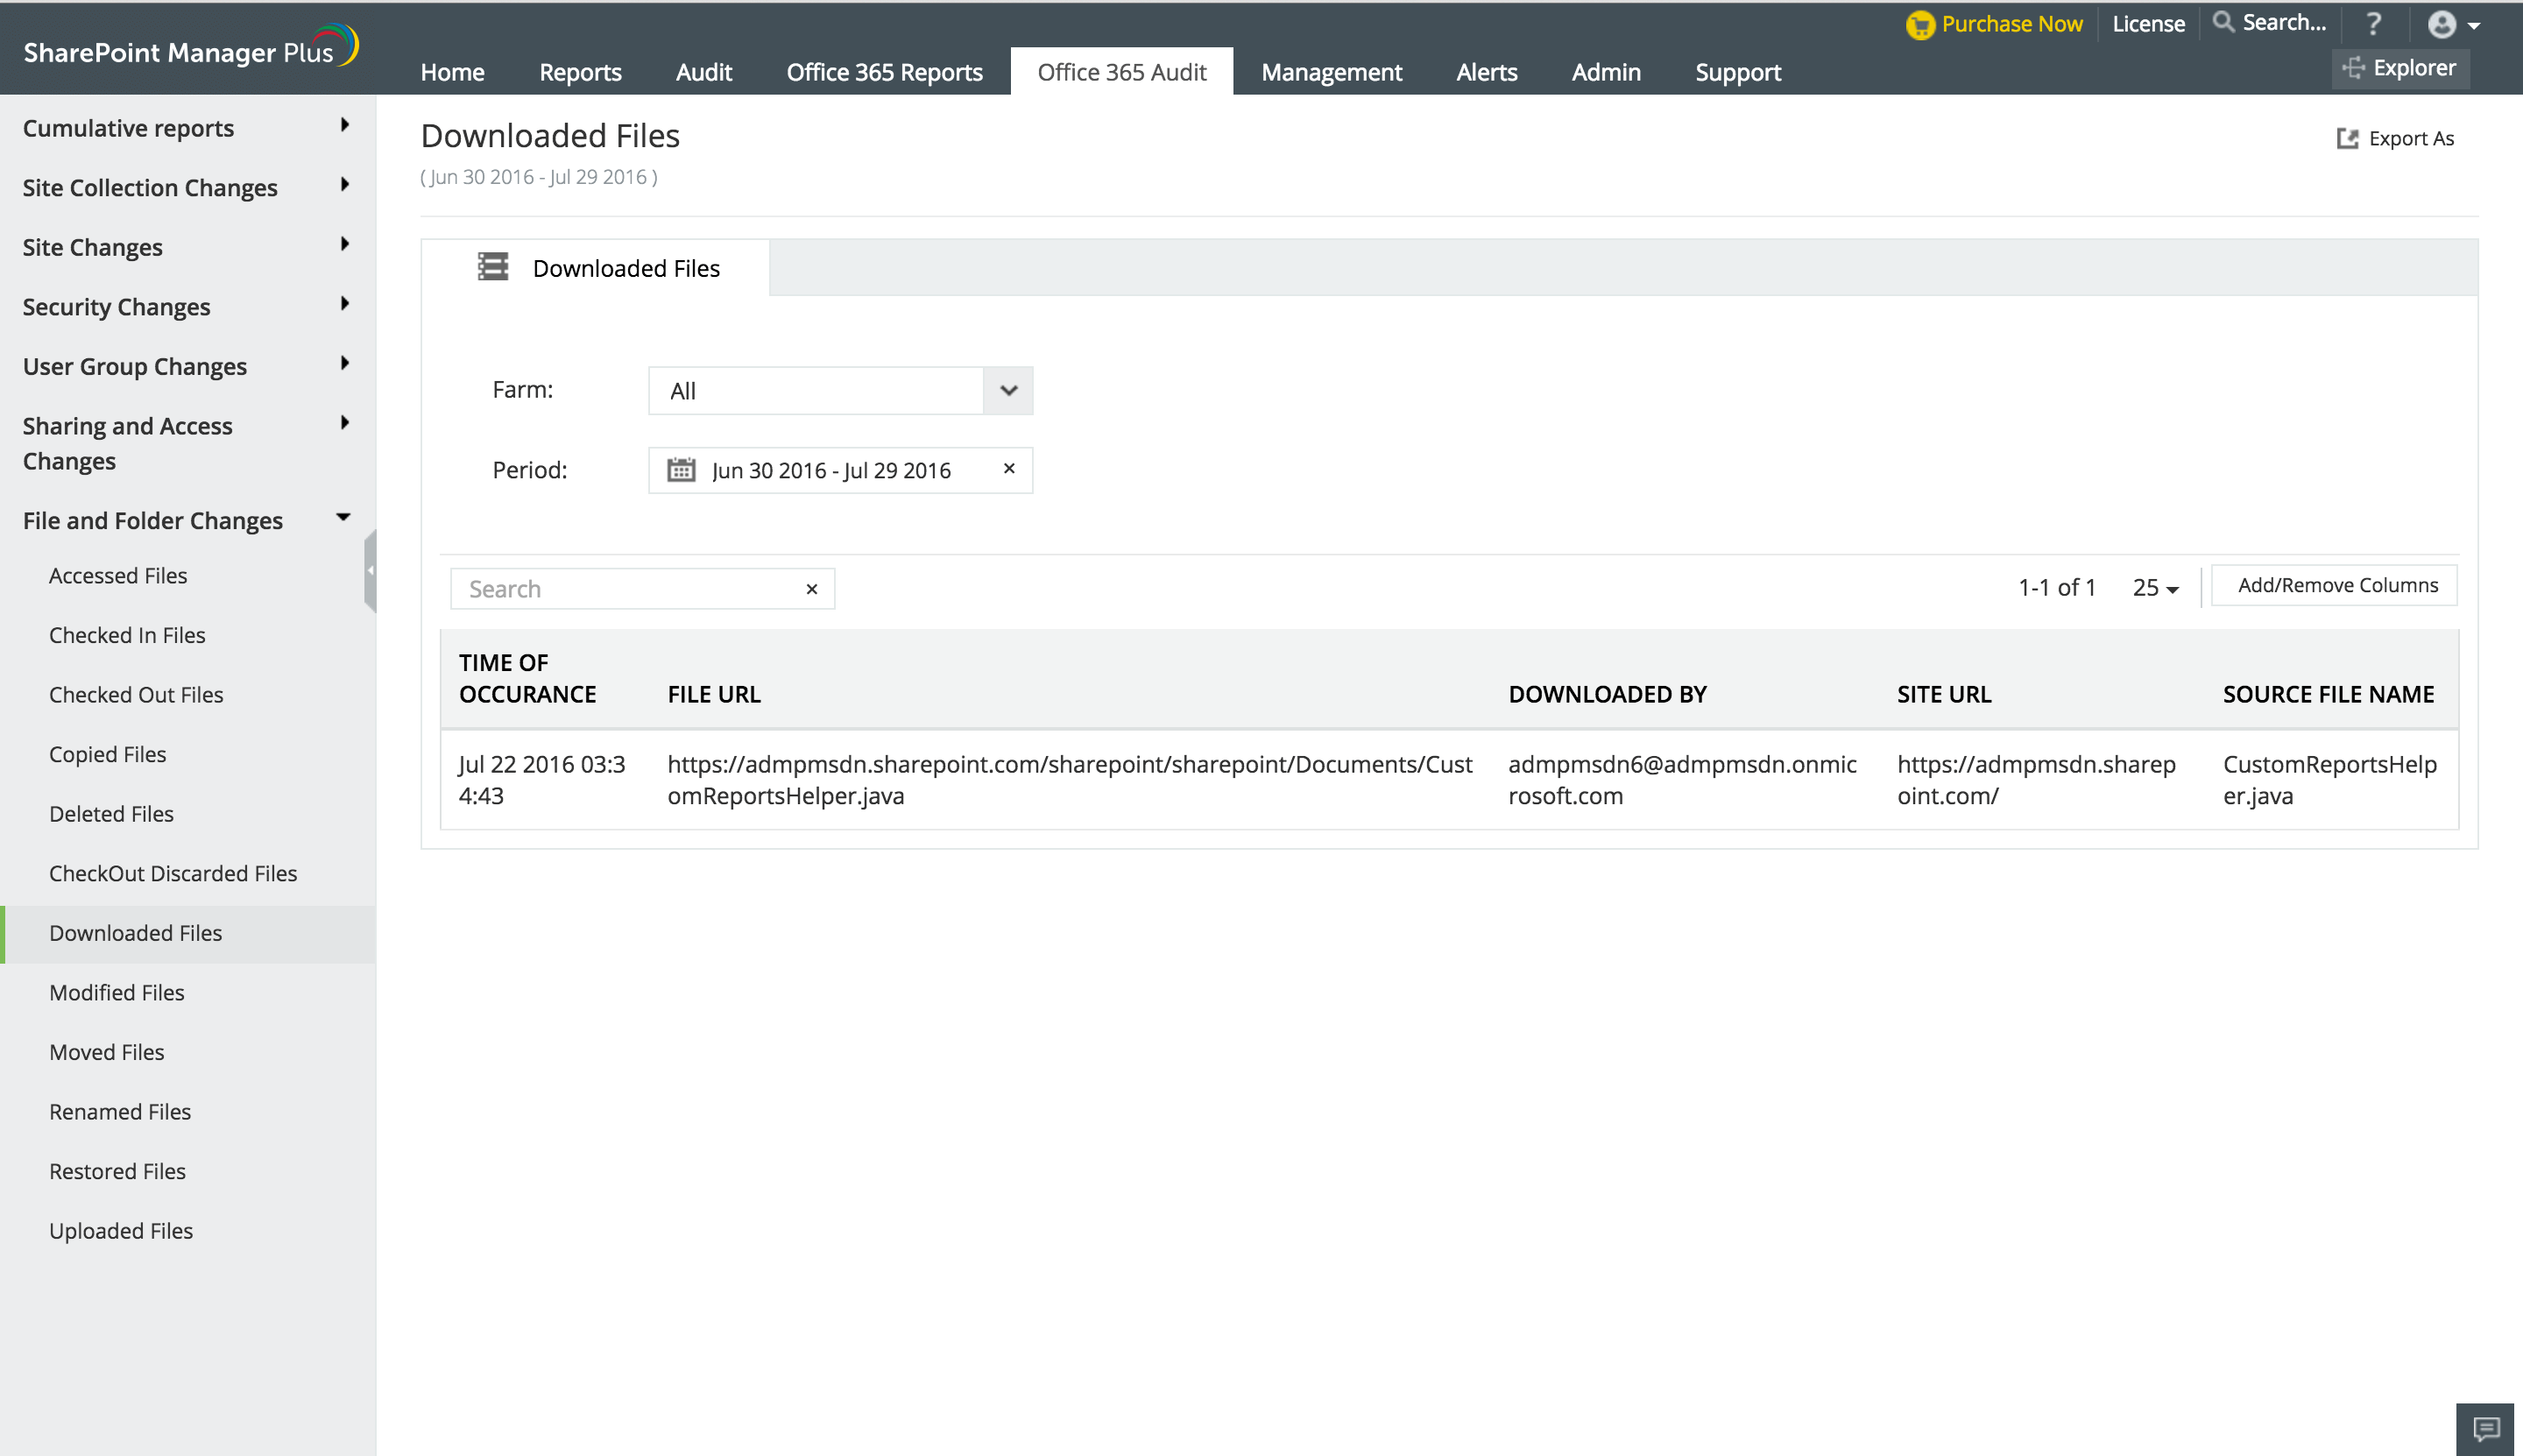Open the Management tab

coord(1331,72)
